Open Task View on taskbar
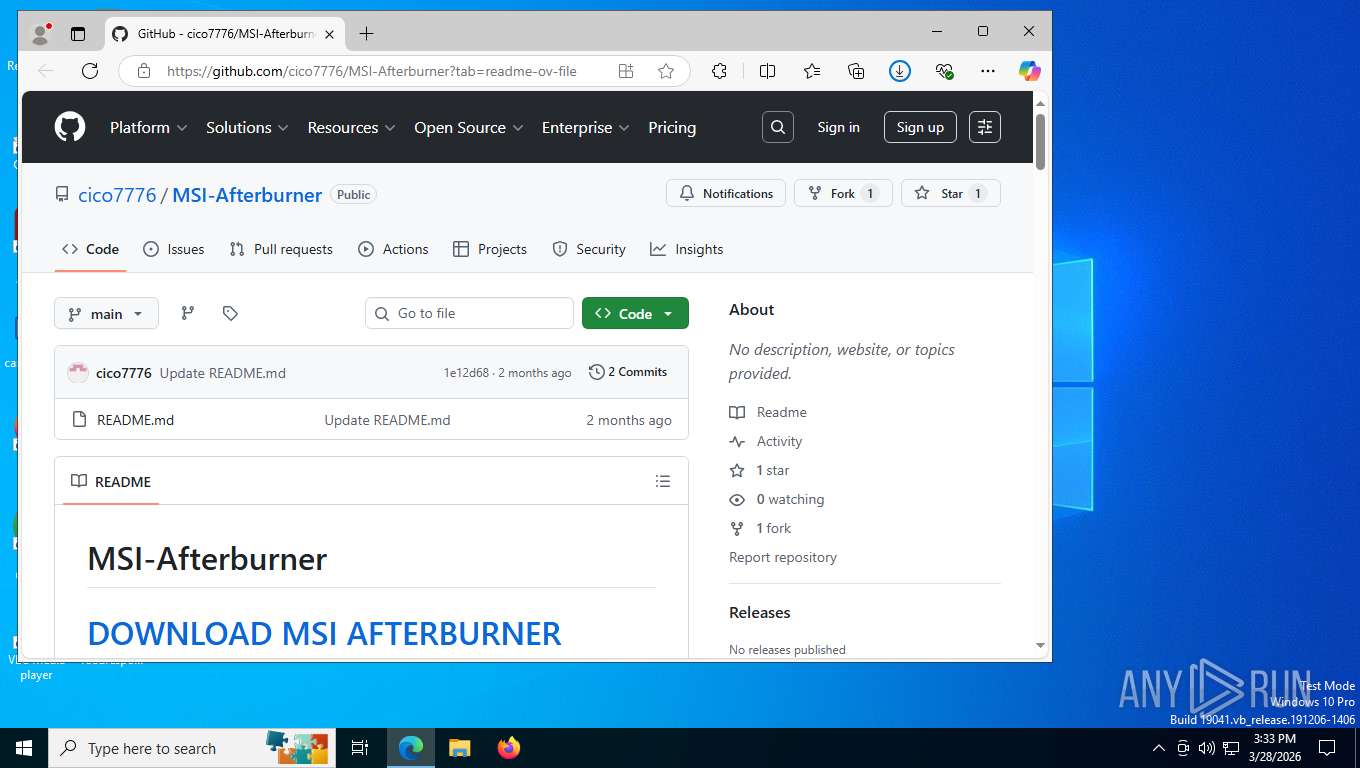This screenshot has width=1360, height=768. pos(360,748)
